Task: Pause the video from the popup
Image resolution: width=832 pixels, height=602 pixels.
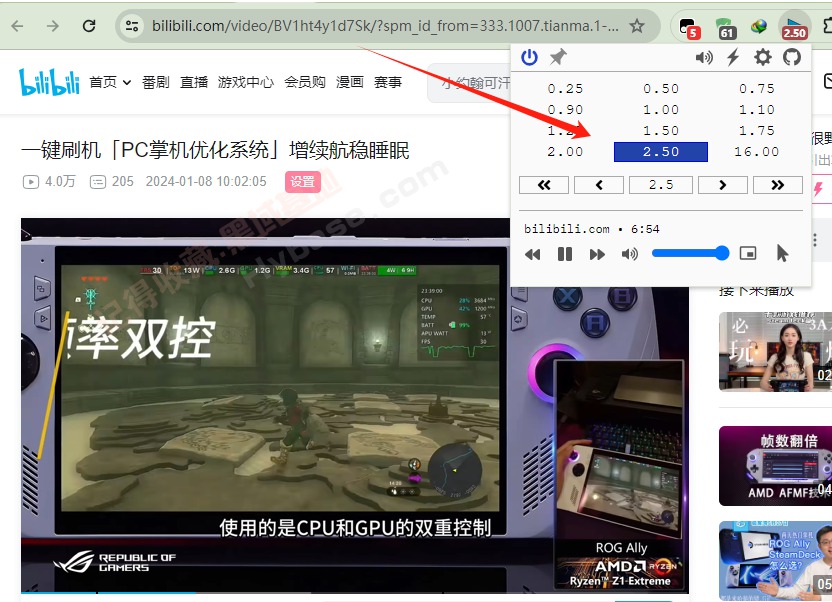Action: tap(565, 255)
